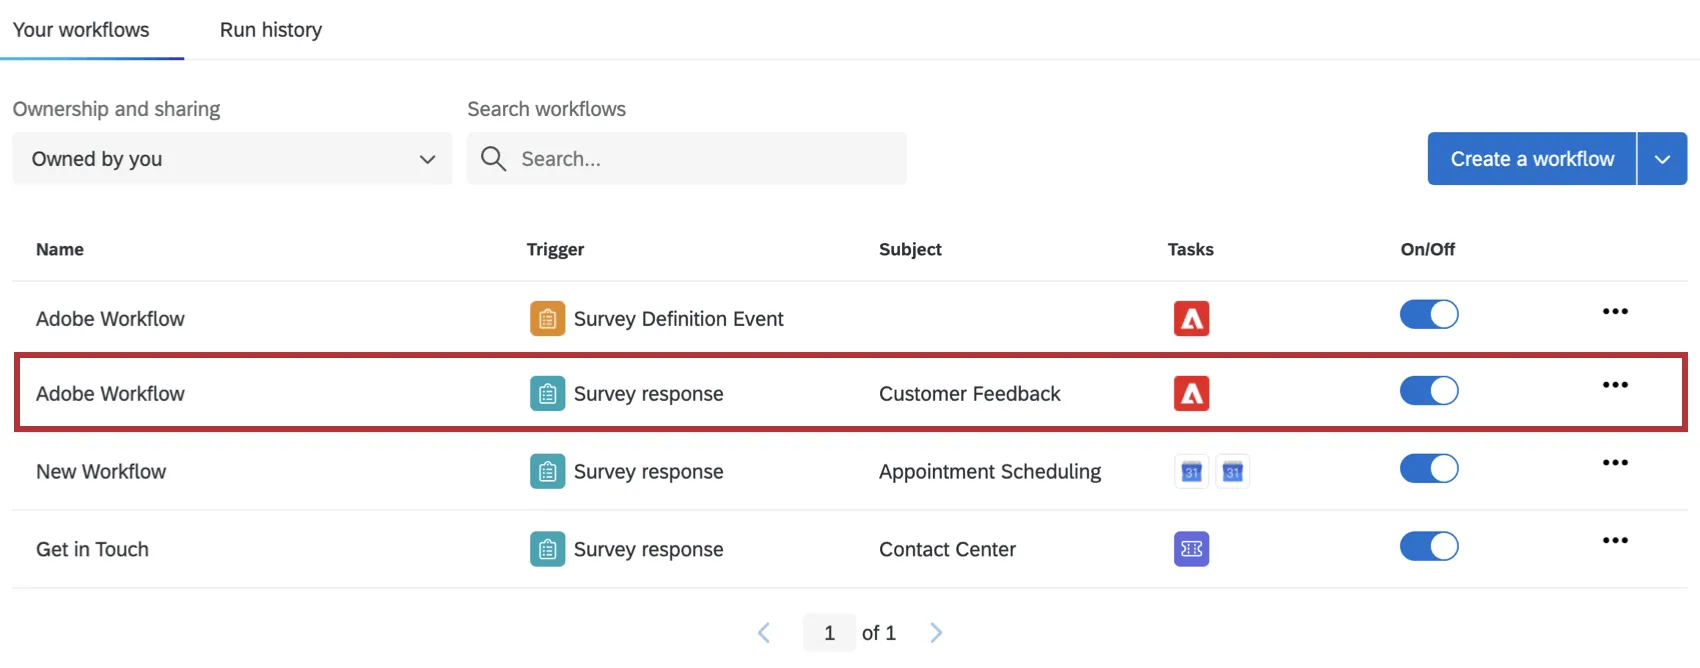This screenshot has height=668, width=1700.
Task: Click second Google Calendar task icon
Action: pyautogui.click(x=1232, y=472)
